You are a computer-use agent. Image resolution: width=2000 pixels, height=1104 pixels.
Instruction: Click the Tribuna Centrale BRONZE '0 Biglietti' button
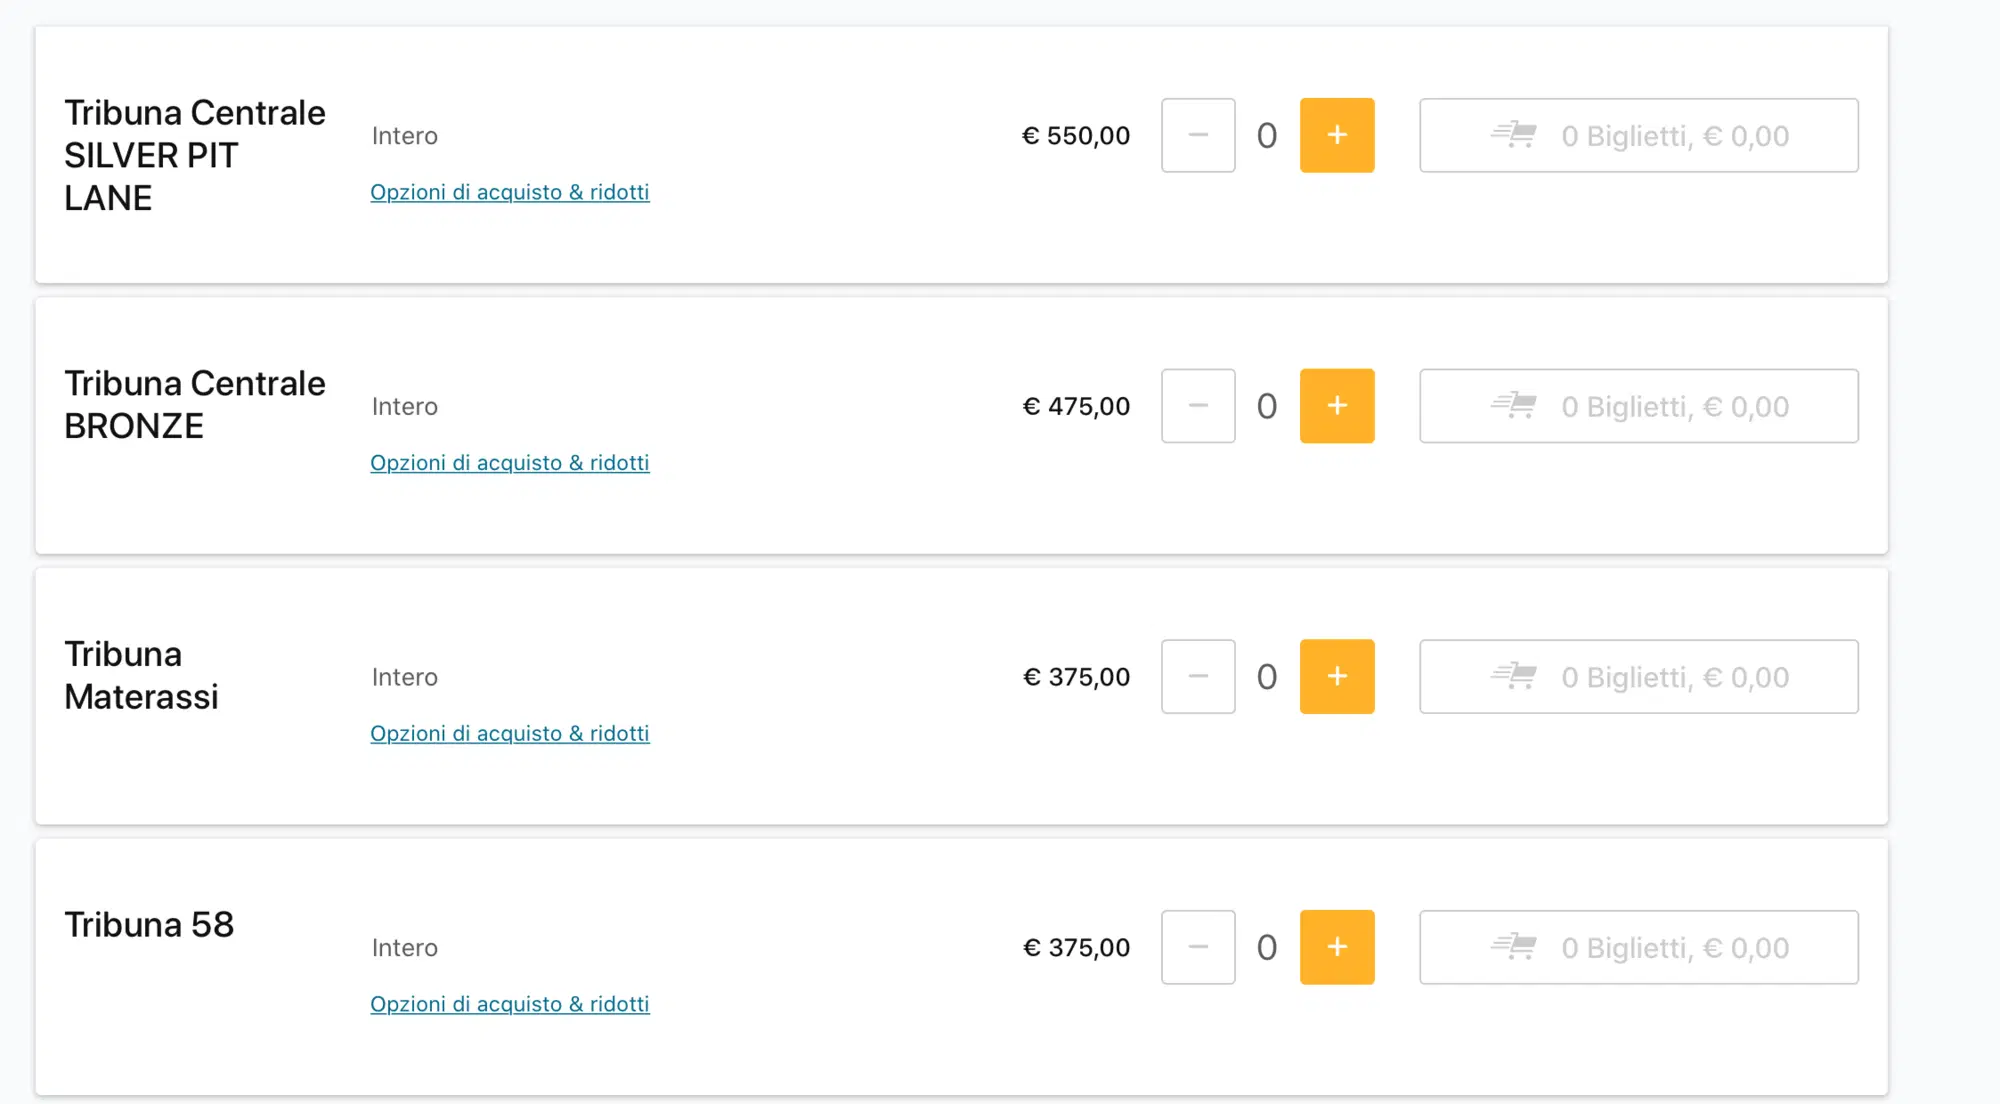click(x=1675, y=407)
